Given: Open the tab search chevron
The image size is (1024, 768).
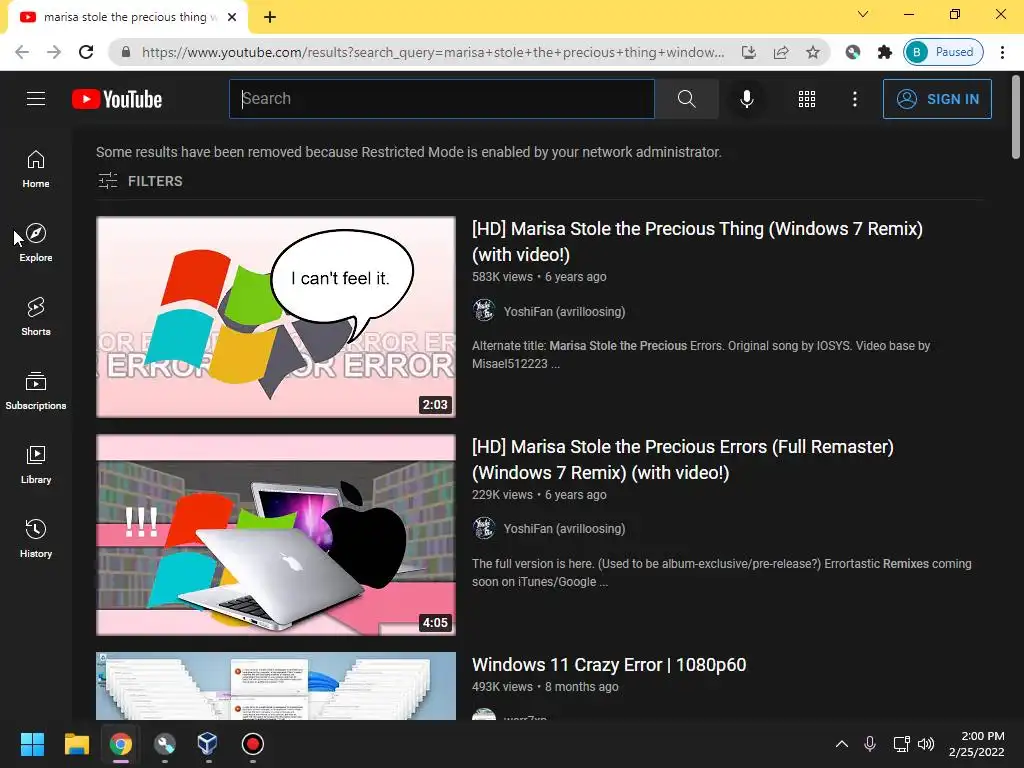Looking at the screenshot, I should pos(863,14).
